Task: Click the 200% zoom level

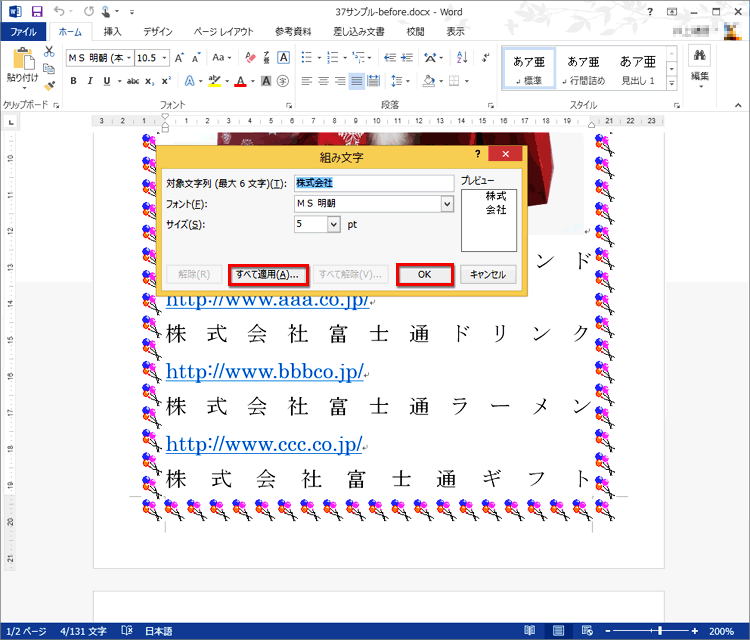Action: (721, 631)
